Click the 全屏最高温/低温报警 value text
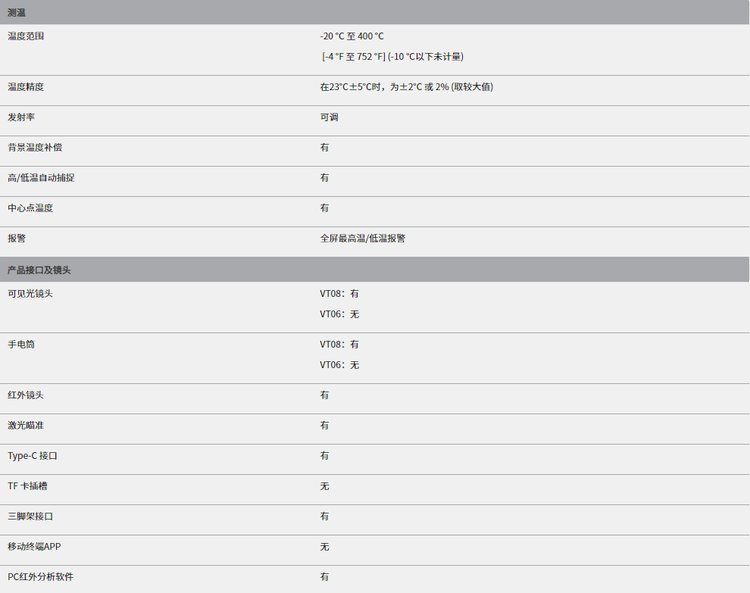 point(363,238)
